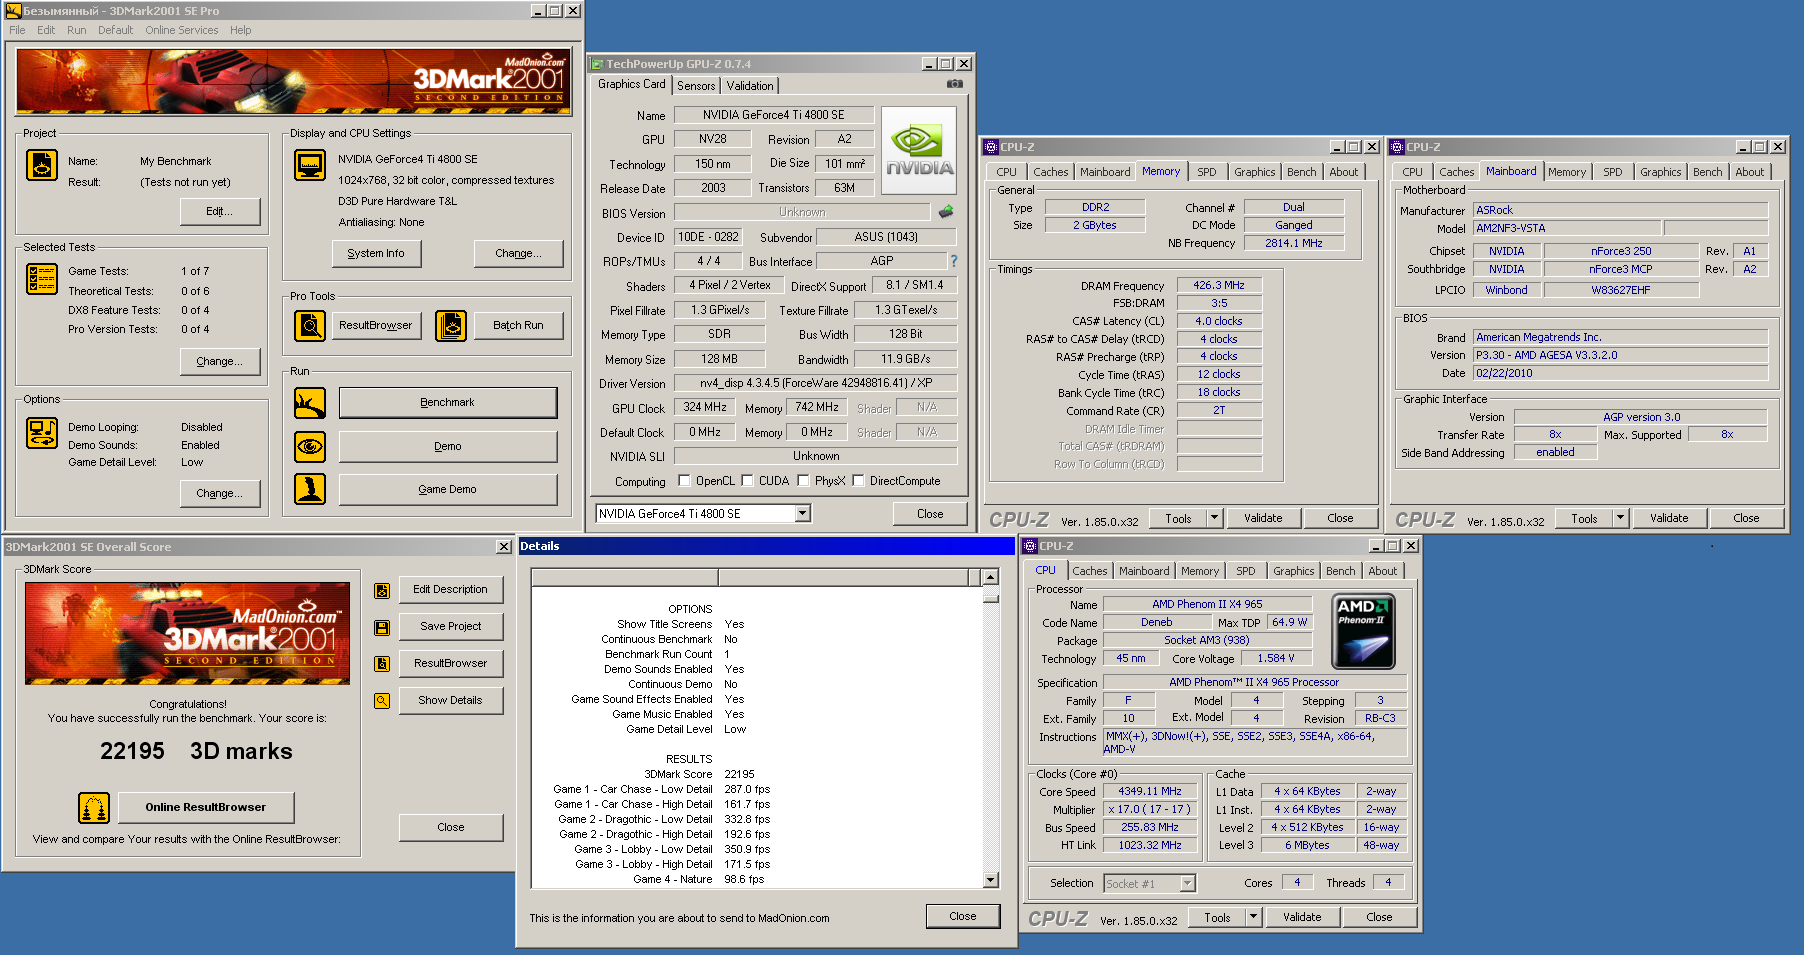Open the NVIDIA GeForce4 Ti 4800 SE dropdown
Viewport: 1804px width, 955px height.
pos(802,514)
